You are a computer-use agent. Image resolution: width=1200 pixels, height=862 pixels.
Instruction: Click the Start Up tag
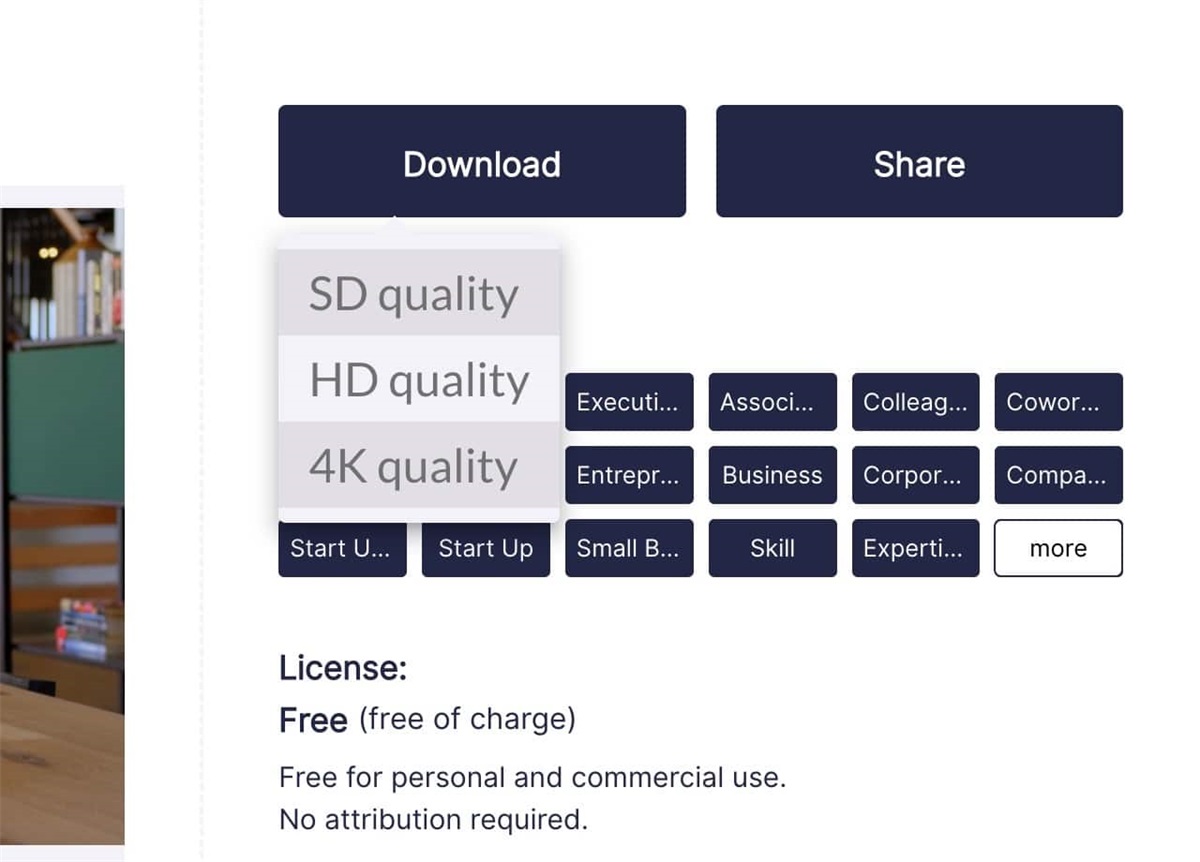pyautogui.click(x=486, y=549)
